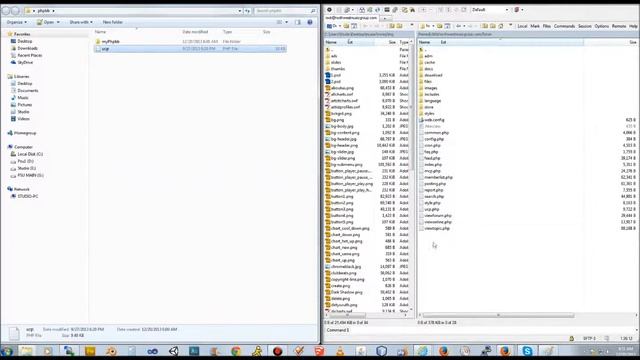640x360 pixels.
Task: Select remote file 'ucp.php'
Action: (431, 209)
